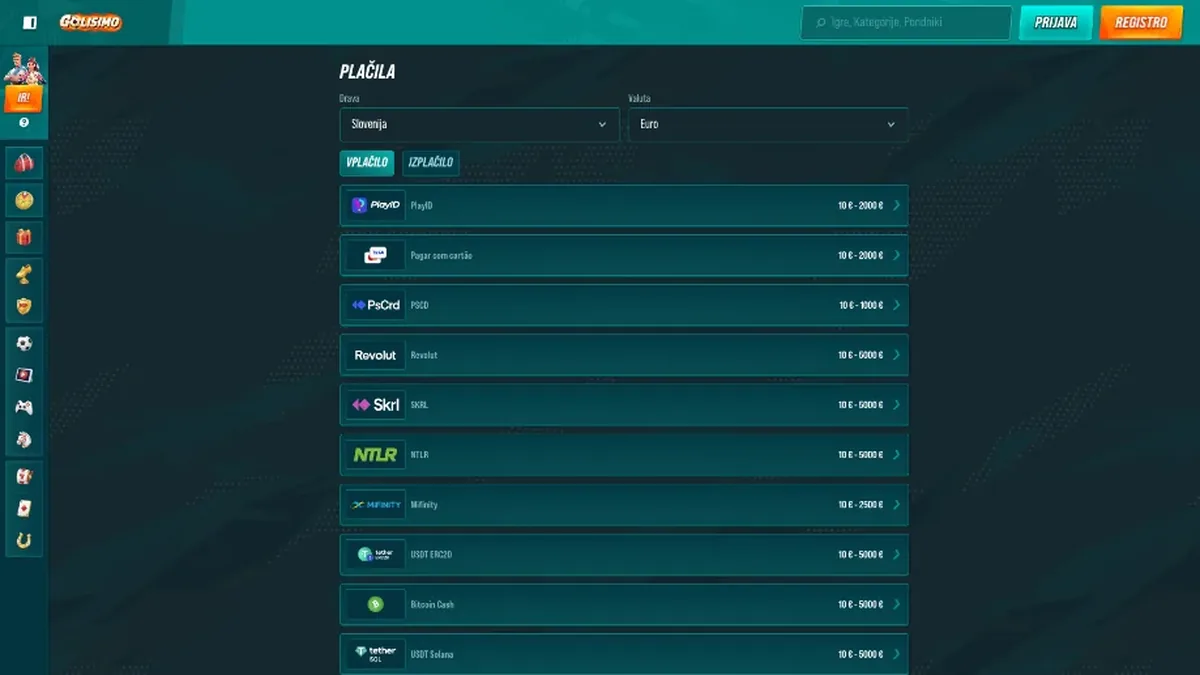
Task: Click the 'PLAČILA' page heading
Action: [368, 72]
